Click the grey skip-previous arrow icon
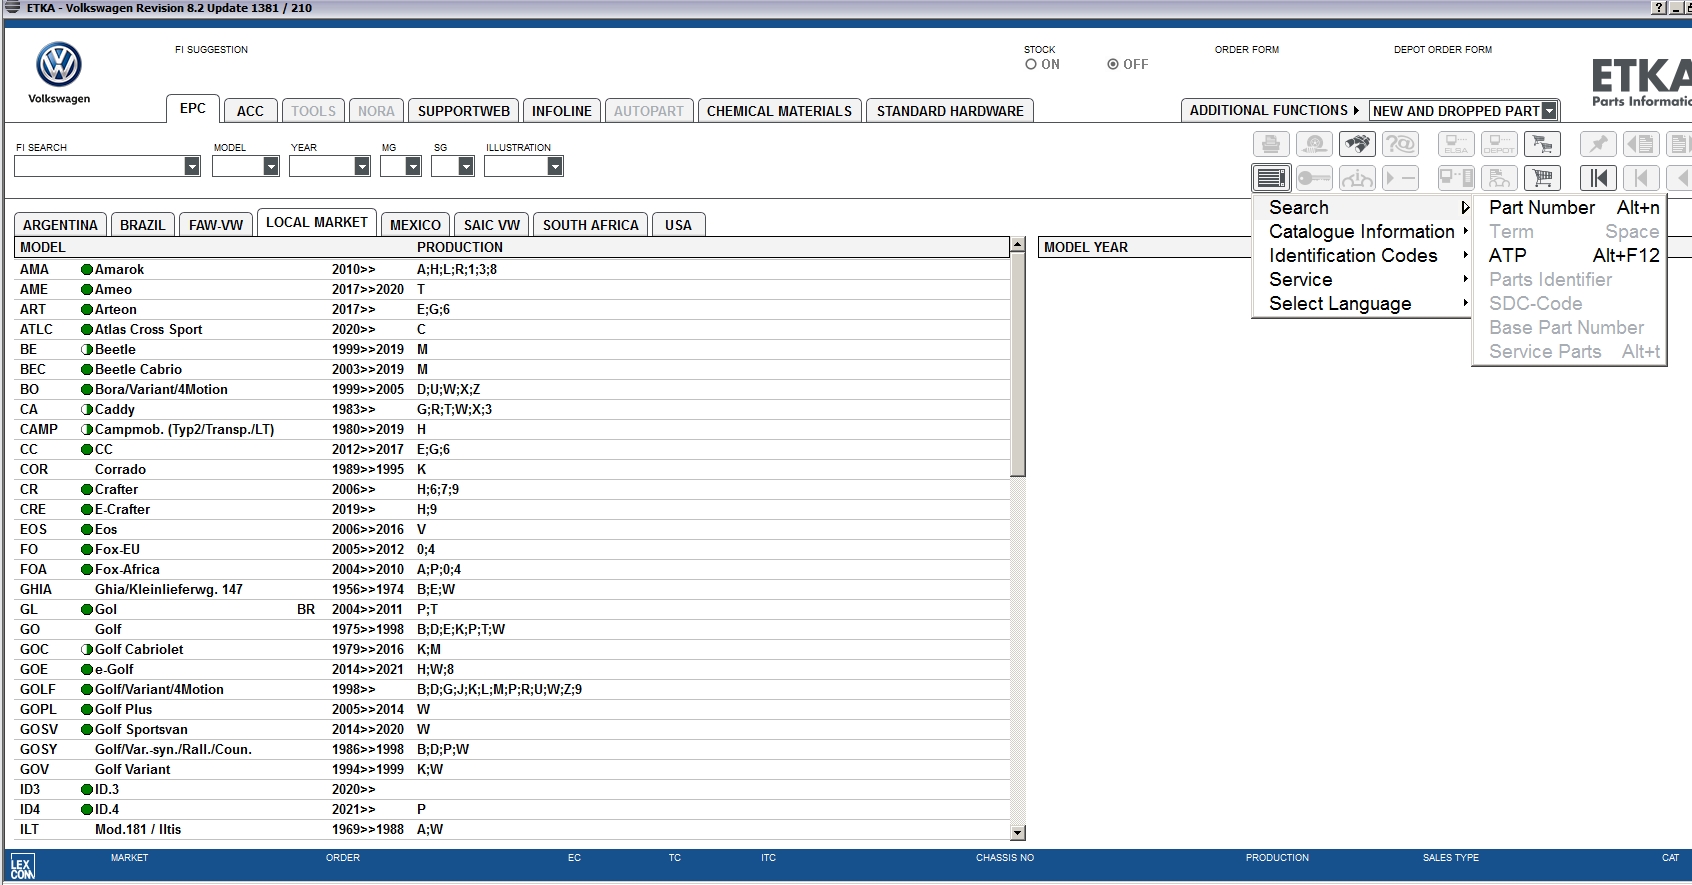 1641,178
